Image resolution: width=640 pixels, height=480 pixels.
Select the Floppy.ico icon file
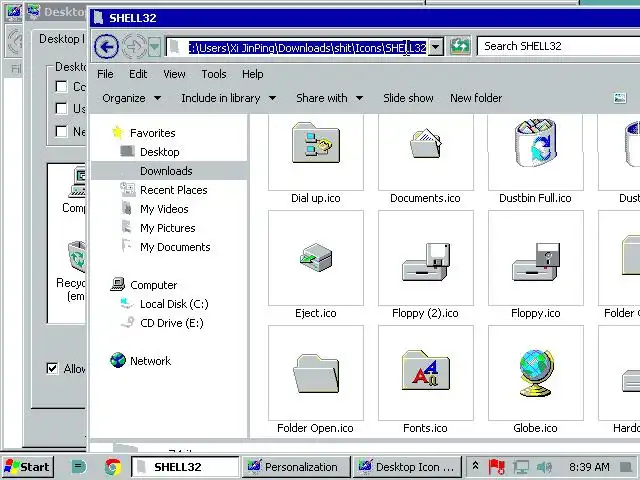pos(536,258)
